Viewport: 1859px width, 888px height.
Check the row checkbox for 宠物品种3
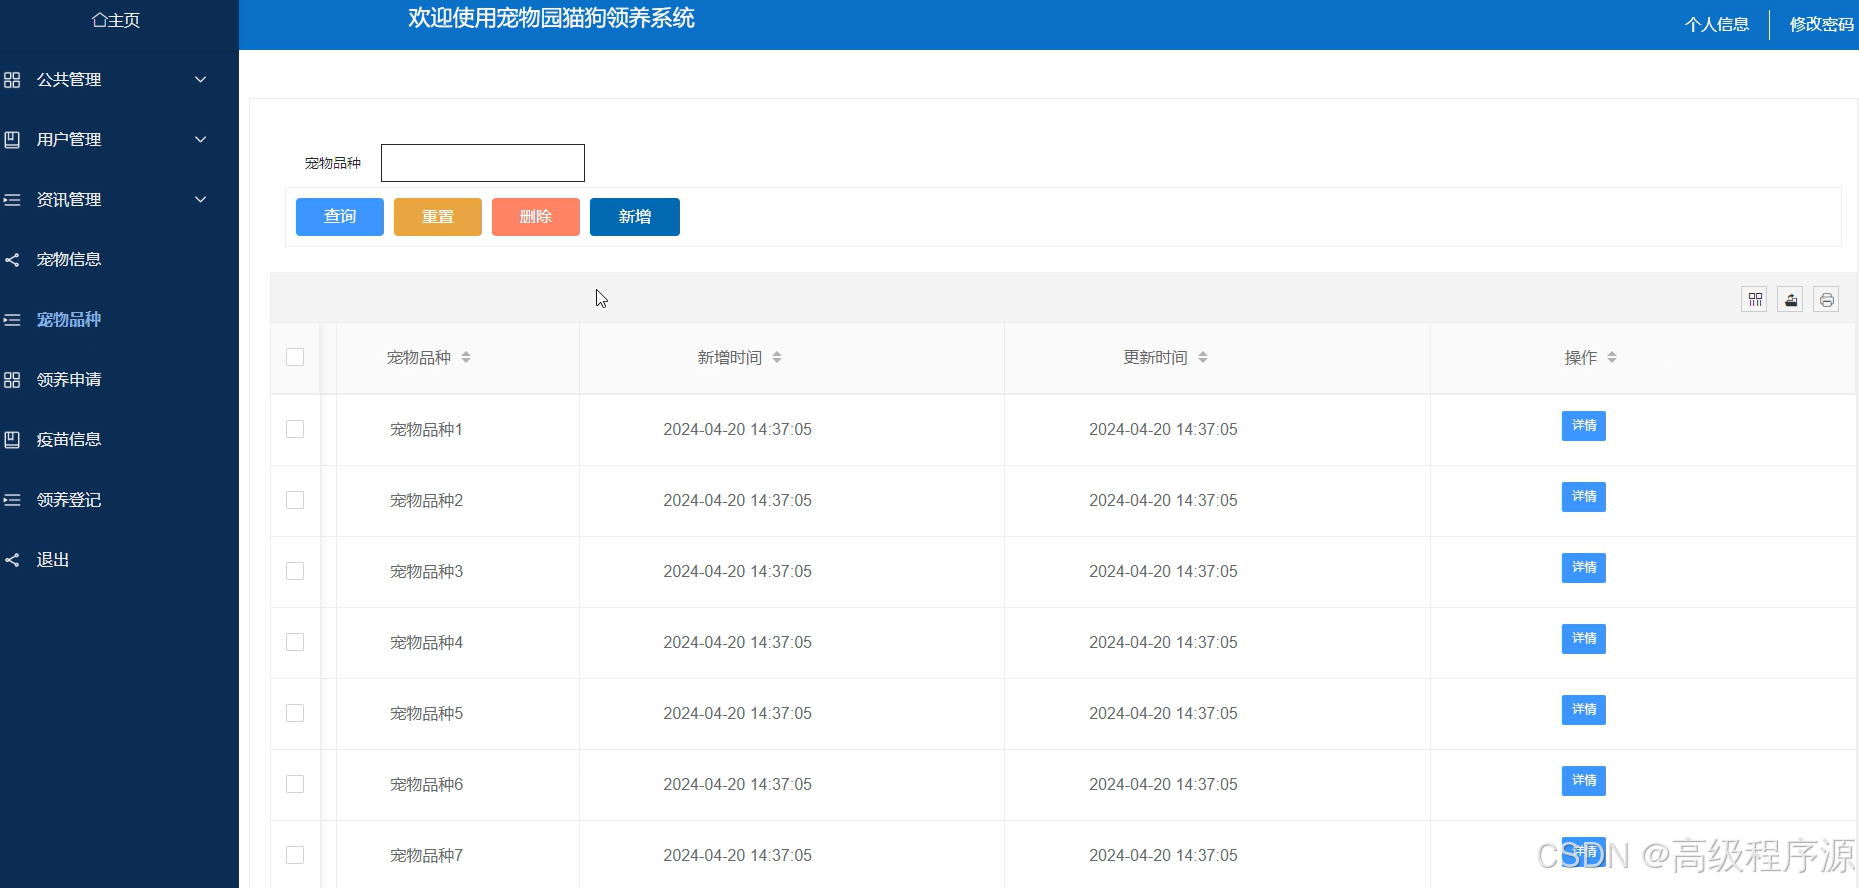point(295,571)
